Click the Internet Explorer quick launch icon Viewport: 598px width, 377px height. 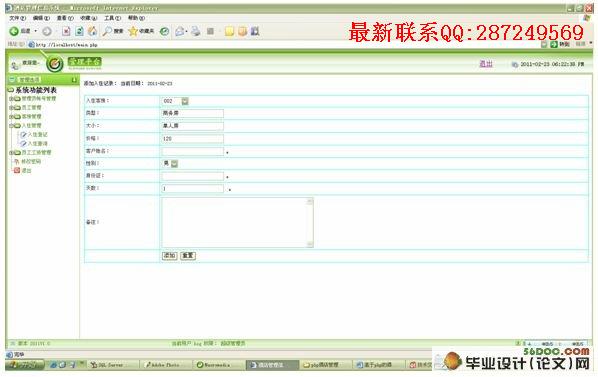tap(53, 365)
